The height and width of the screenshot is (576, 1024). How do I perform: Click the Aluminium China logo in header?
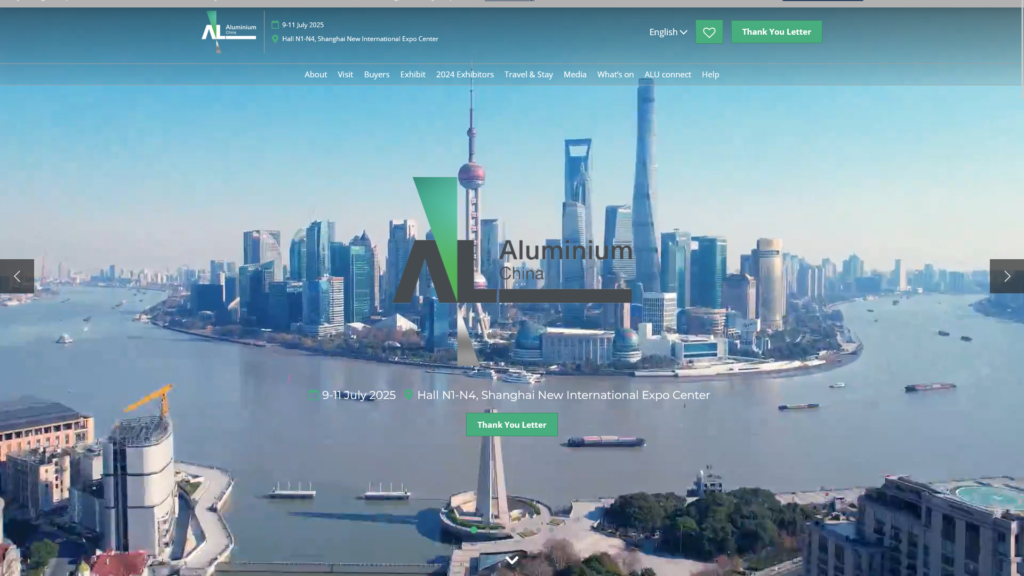tap(229, 31)
